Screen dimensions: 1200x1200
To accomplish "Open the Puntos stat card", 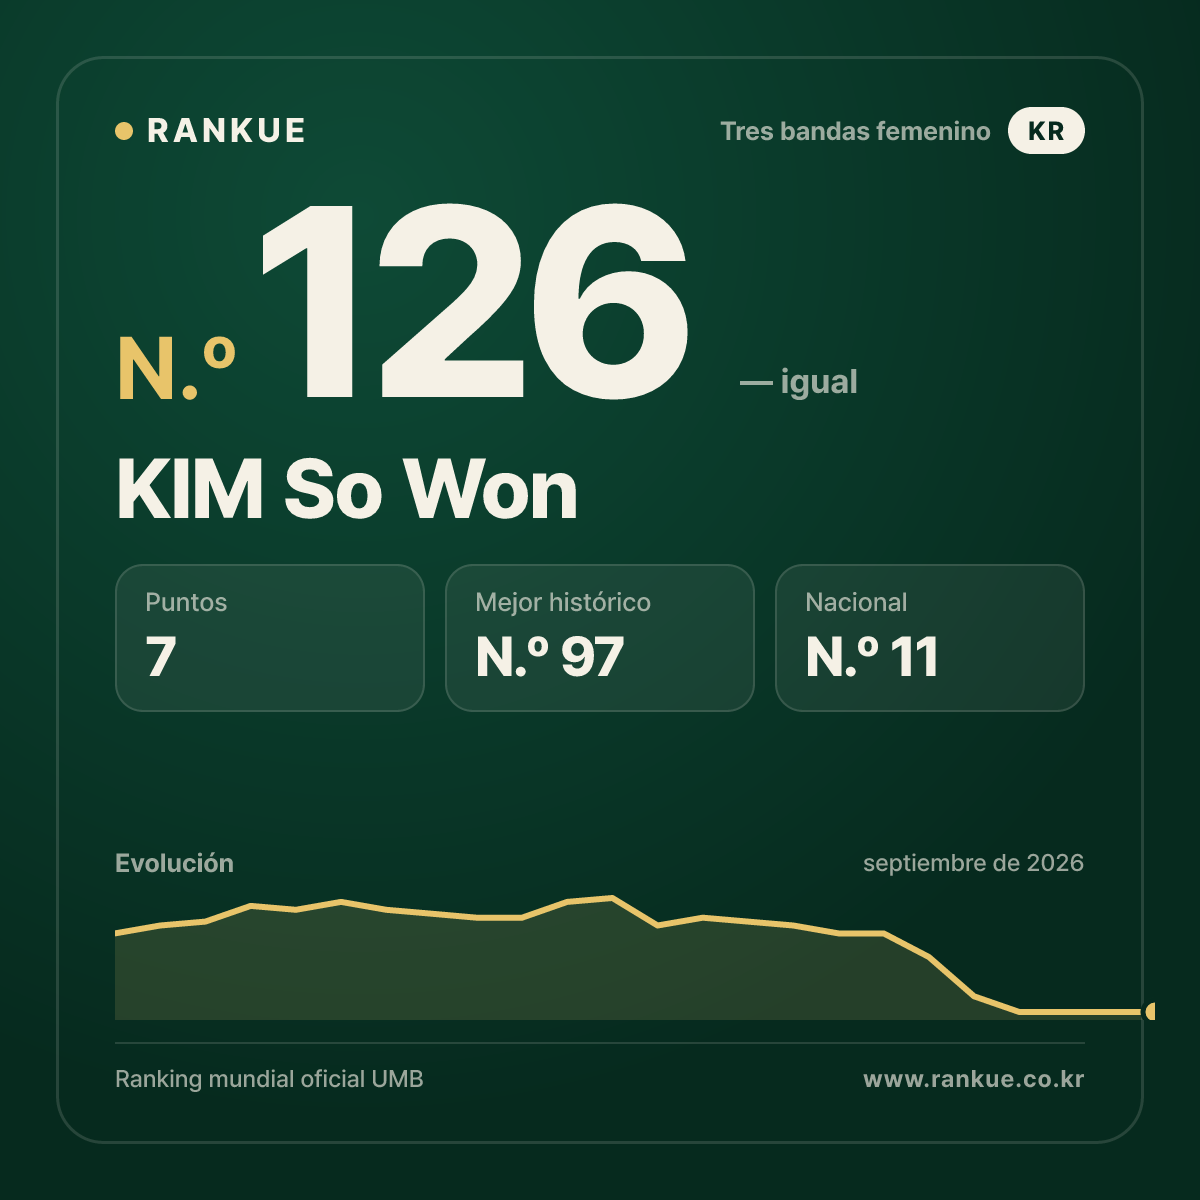I will [x=270, y=638].
